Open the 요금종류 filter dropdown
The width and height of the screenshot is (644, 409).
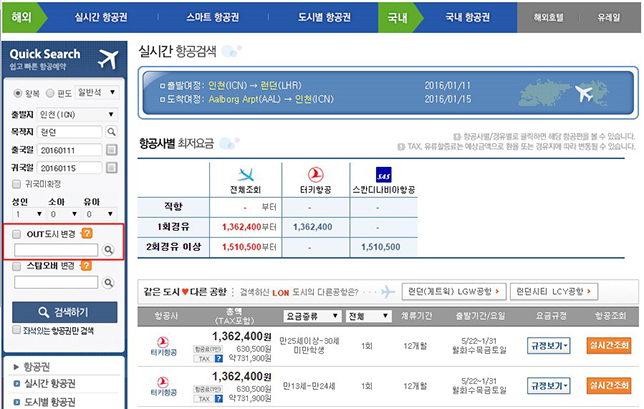312,316
